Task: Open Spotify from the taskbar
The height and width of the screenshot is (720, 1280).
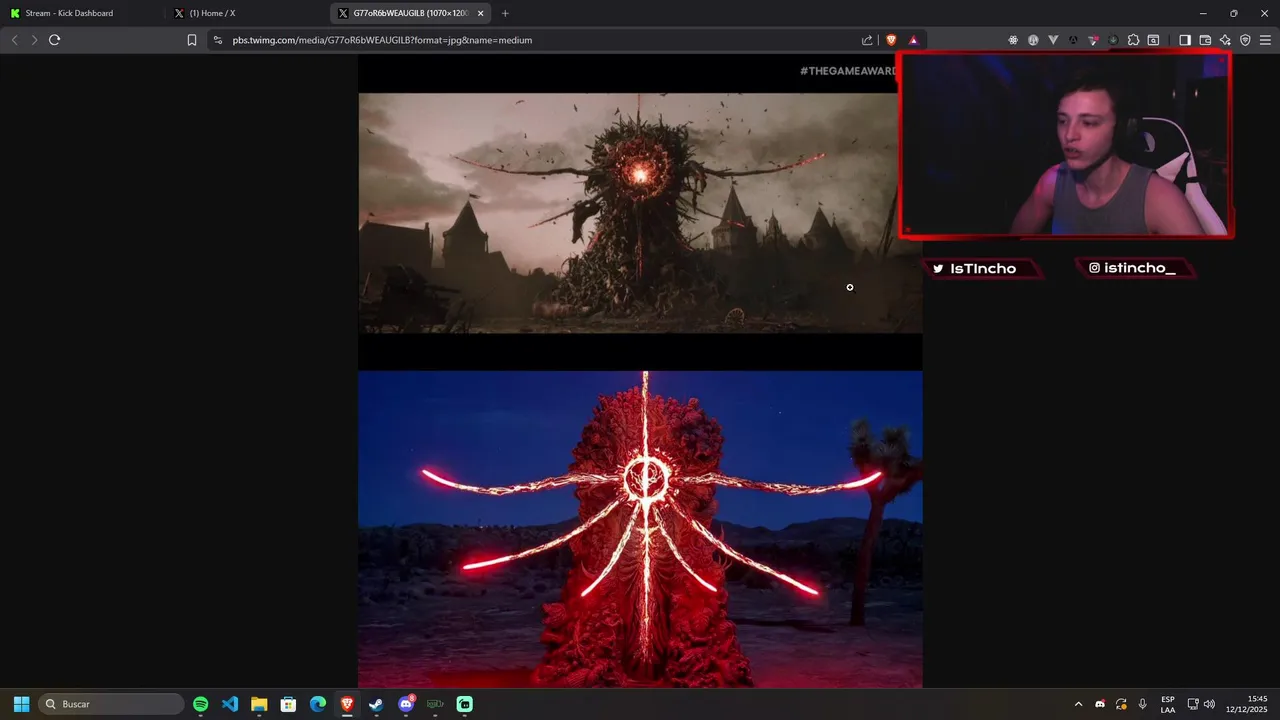Action: [200, 704]
